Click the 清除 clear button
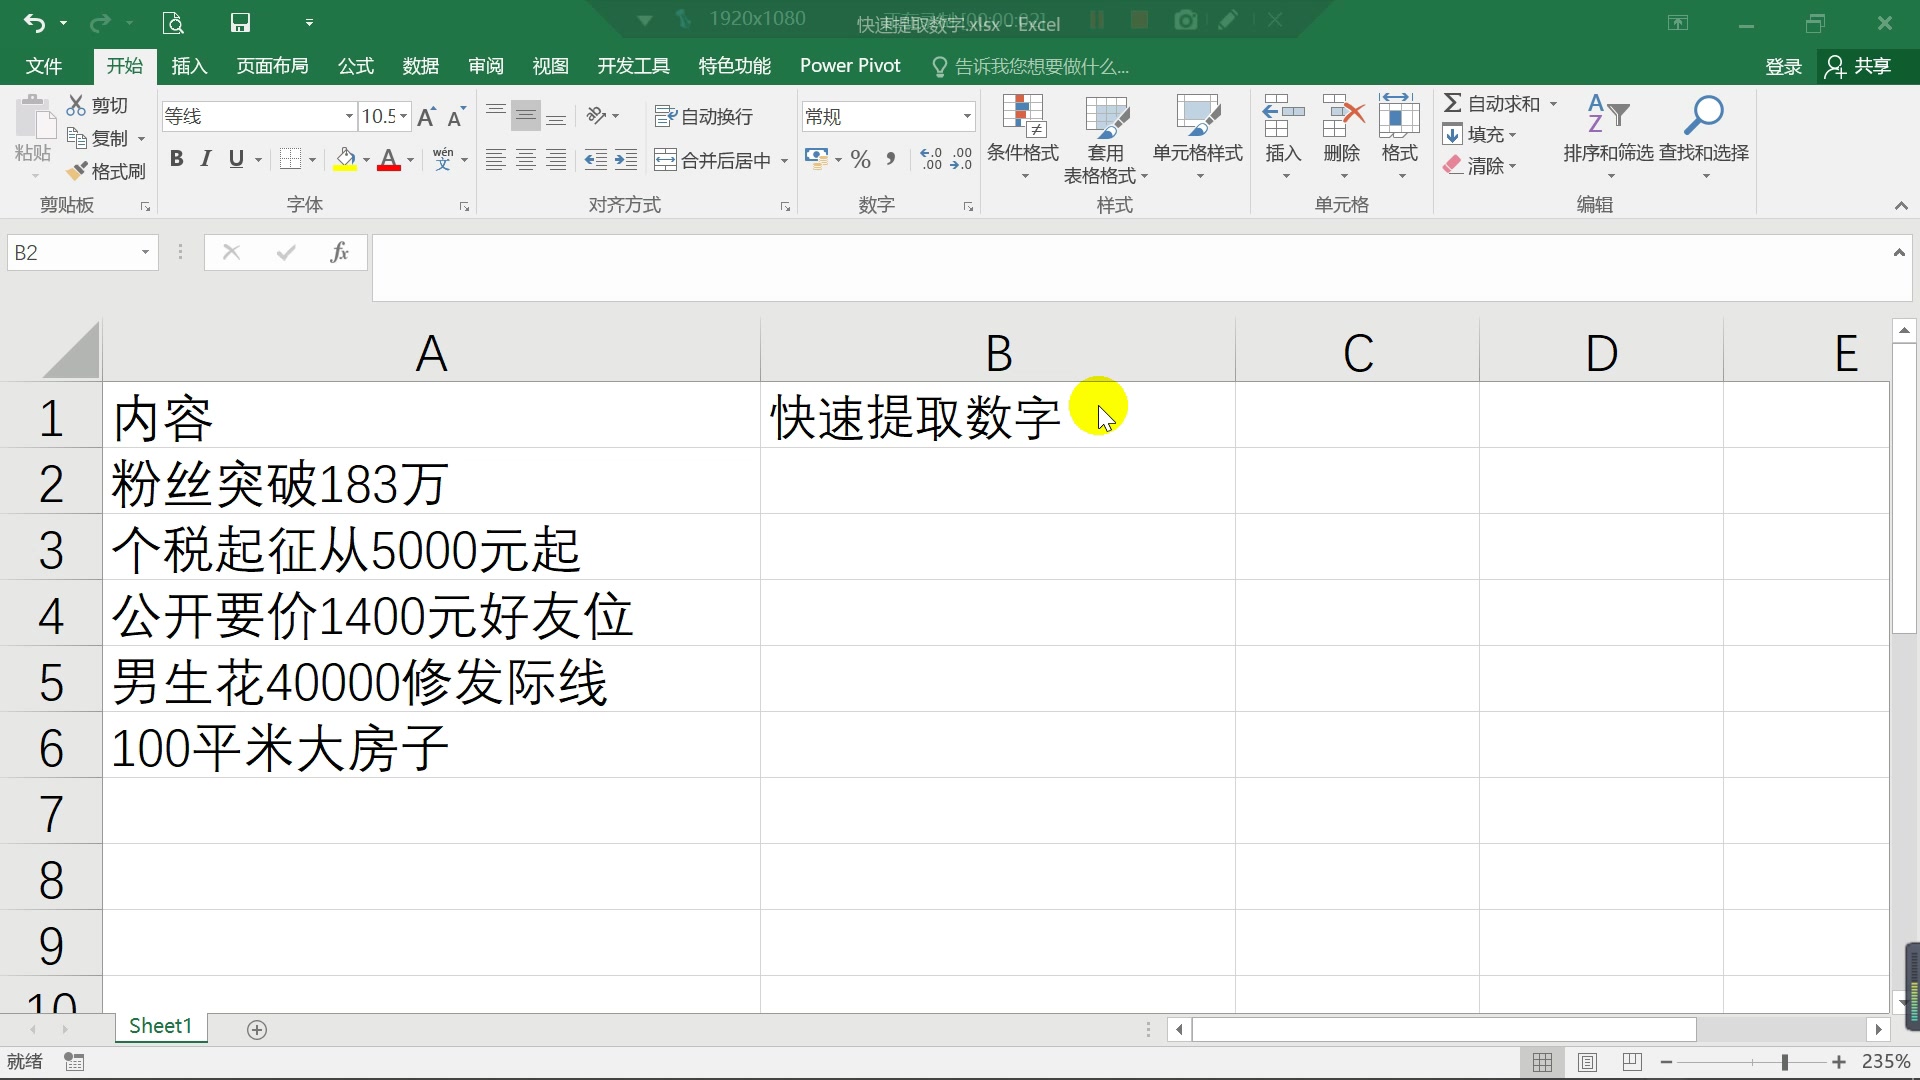 pos(1480,166)
